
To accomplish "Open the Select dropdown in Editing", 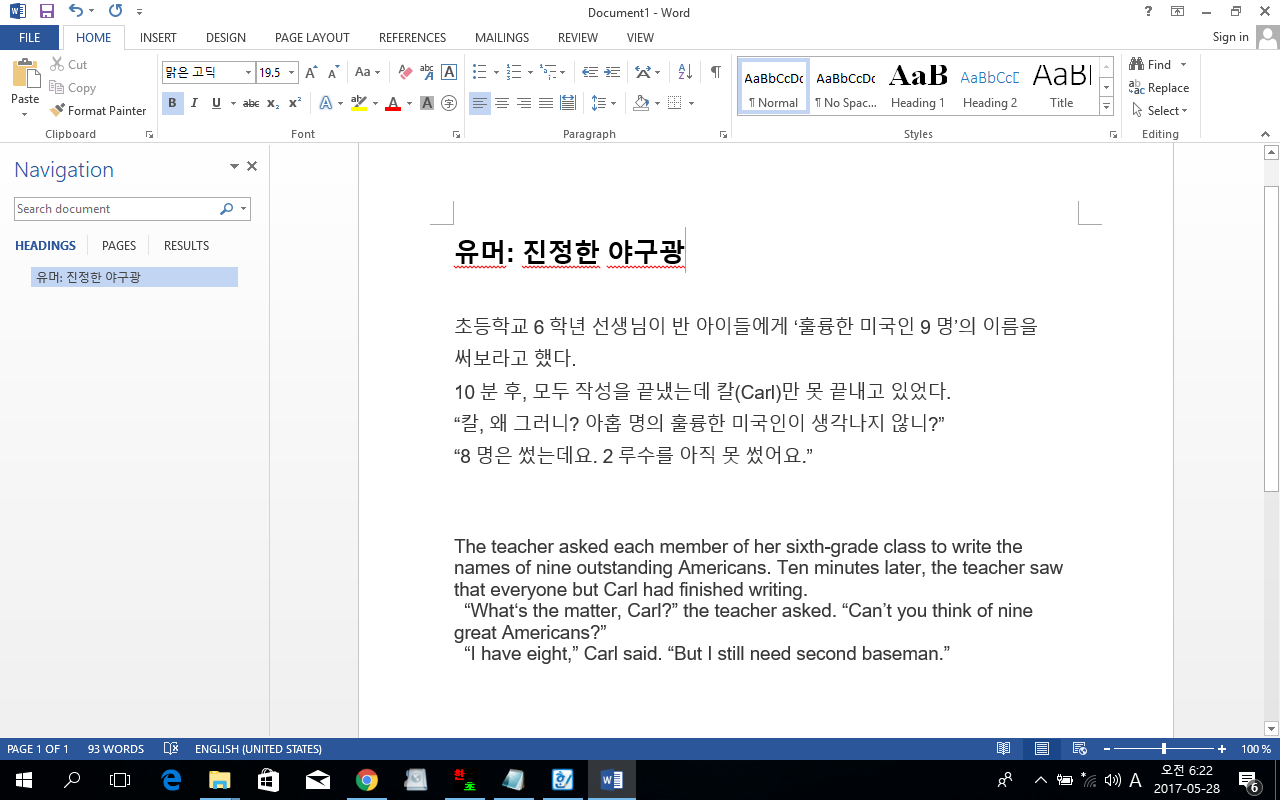I will tap(1159, 111).
